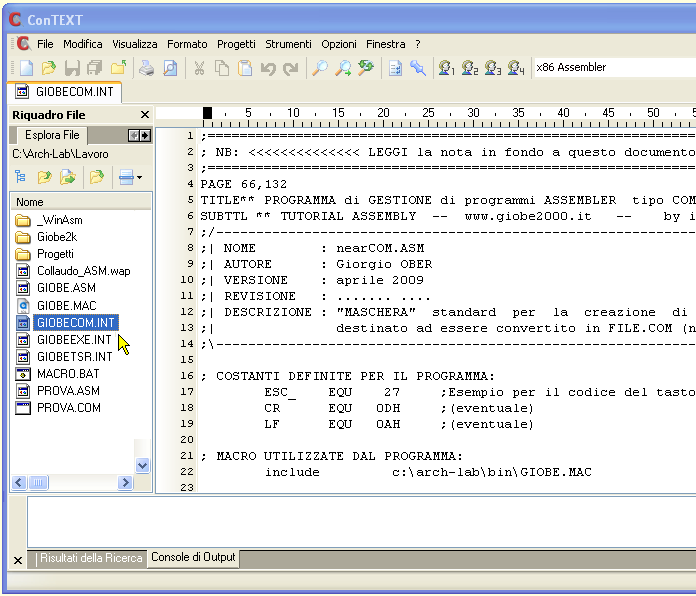Click second folder icon in file panel toolbar
Image resolution: width=696 pixels, height=596 pixels.
point(67,177)
